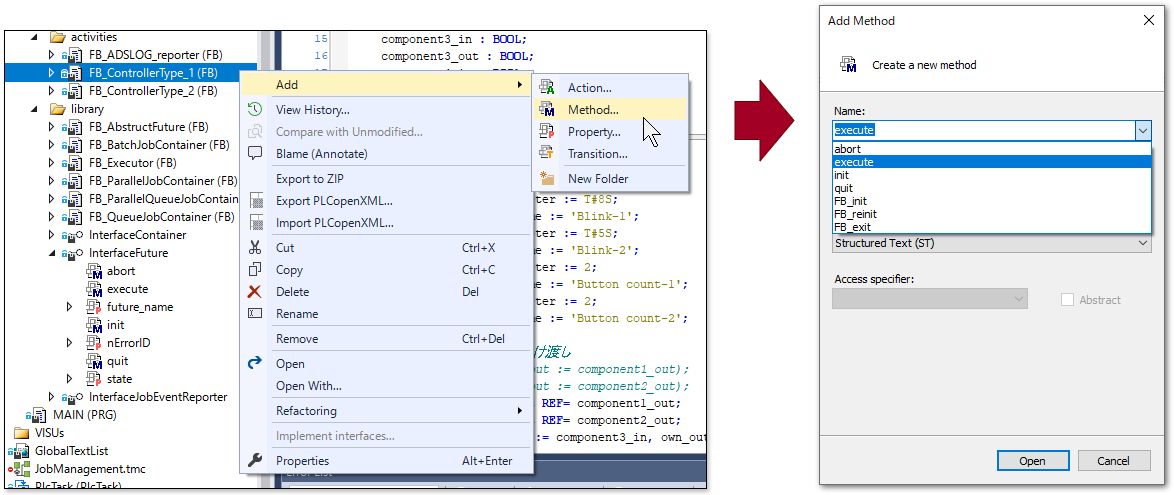Select FB_exit in the name list

click(x=991, y=226)
